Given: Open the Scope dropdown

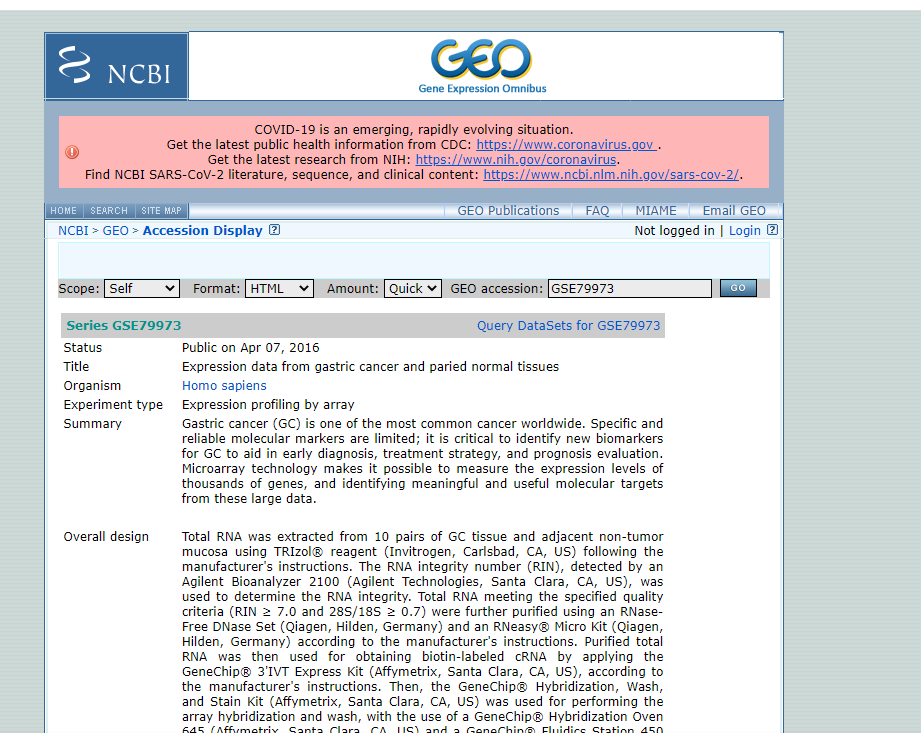Looking at the screenshot, I should (141, 288).
